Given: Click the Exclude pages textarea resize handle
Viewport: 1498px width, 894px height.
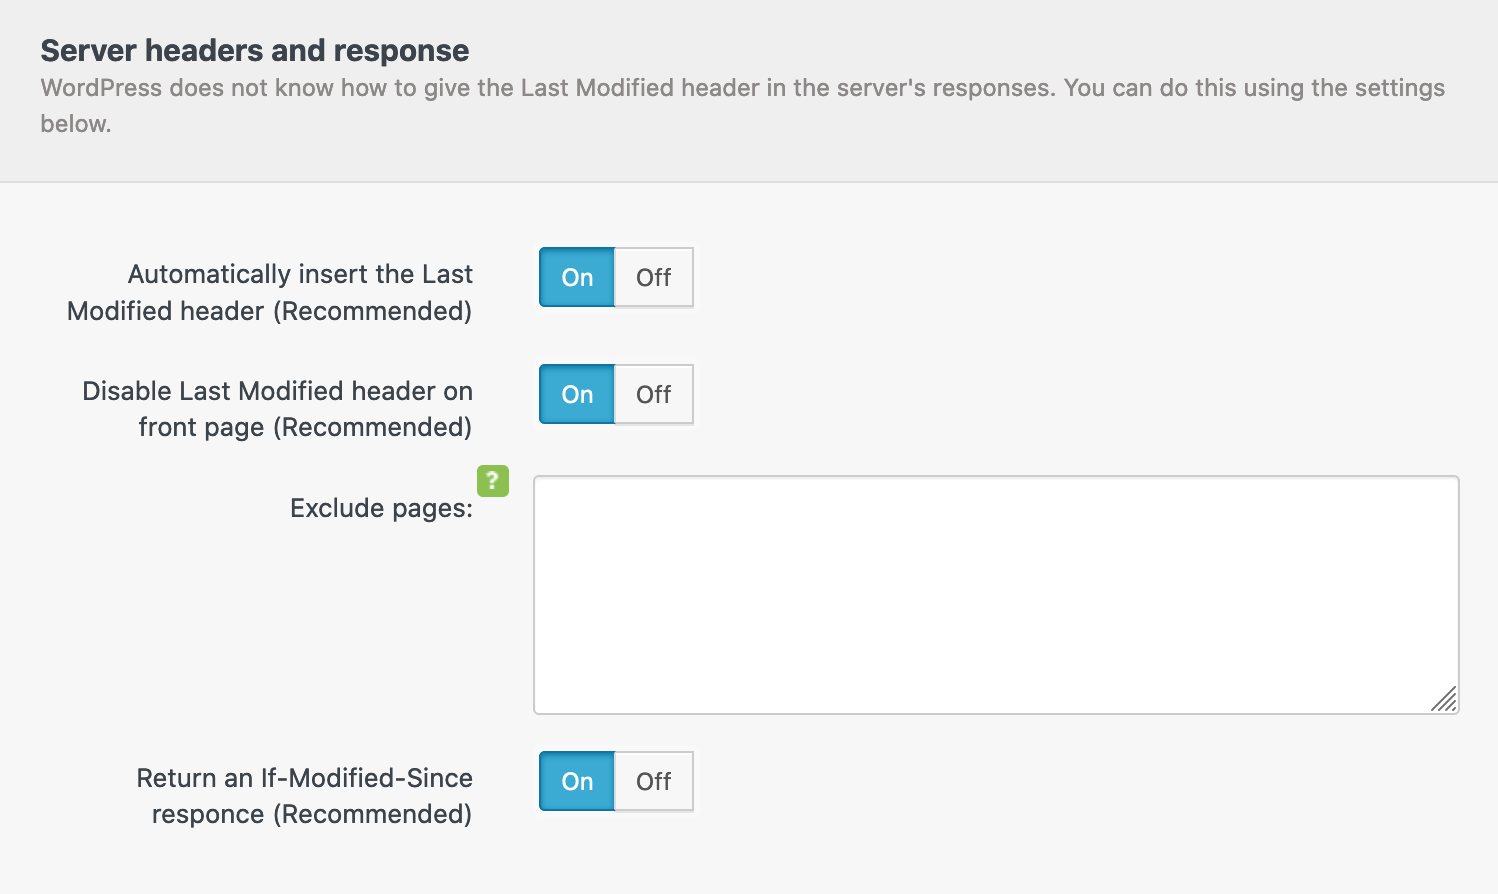Looking at the screenshot, I should (x=1444, y=699).
